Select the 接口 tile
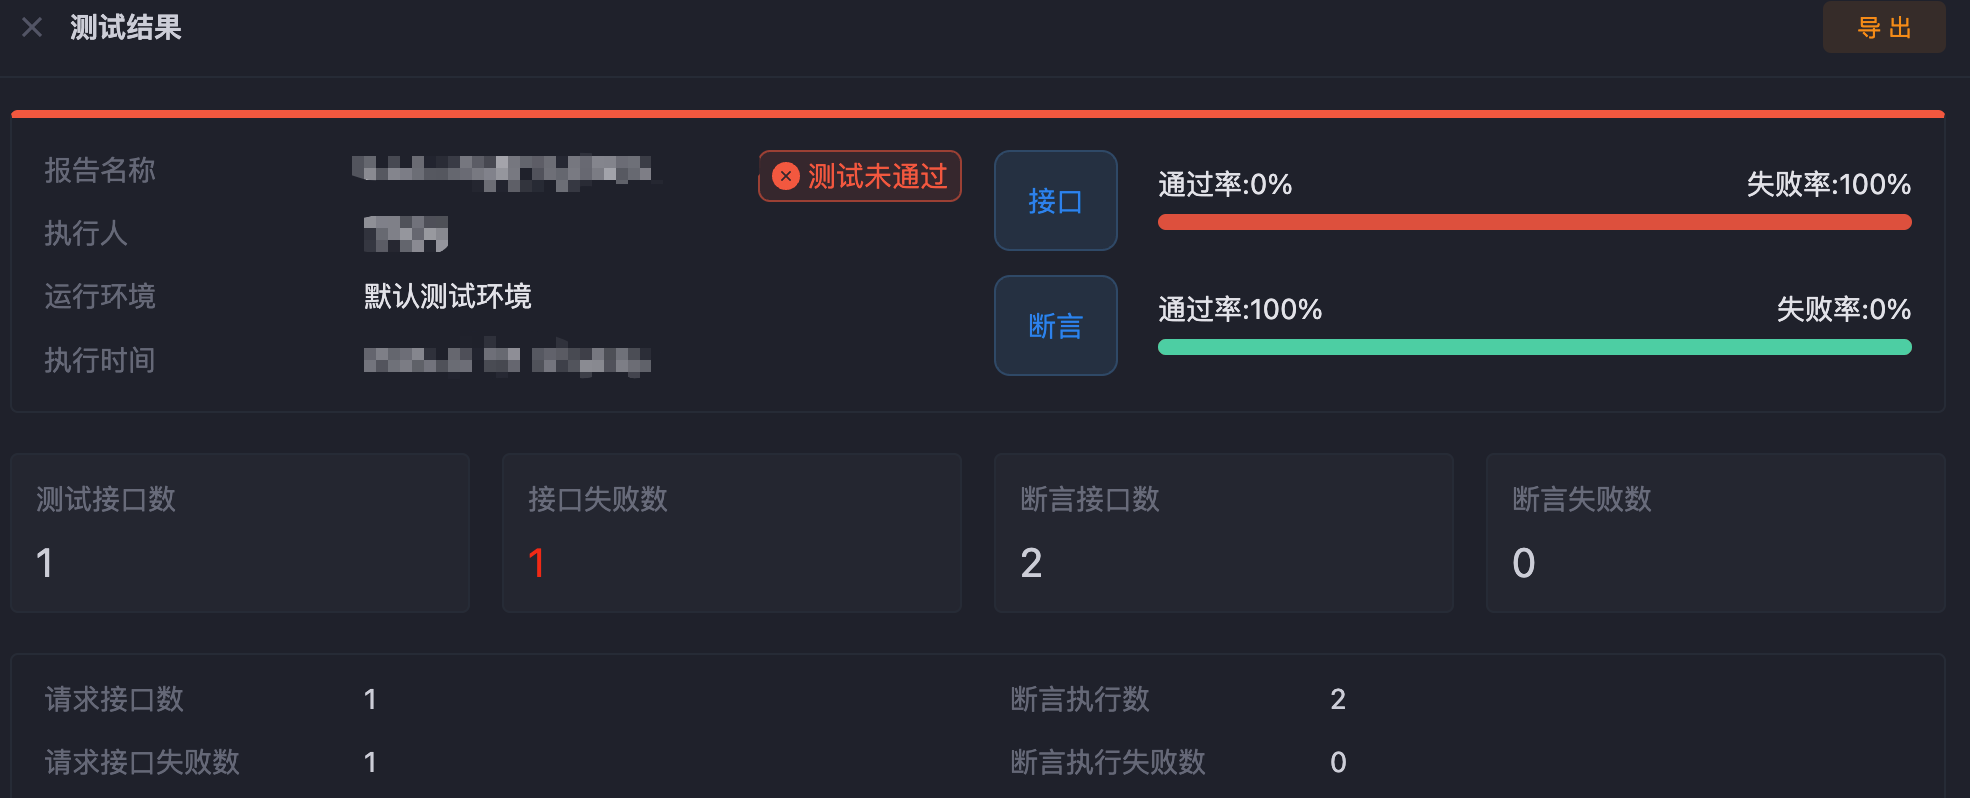This screenshot has width=1970, height=798. (x=1055, y=201)
